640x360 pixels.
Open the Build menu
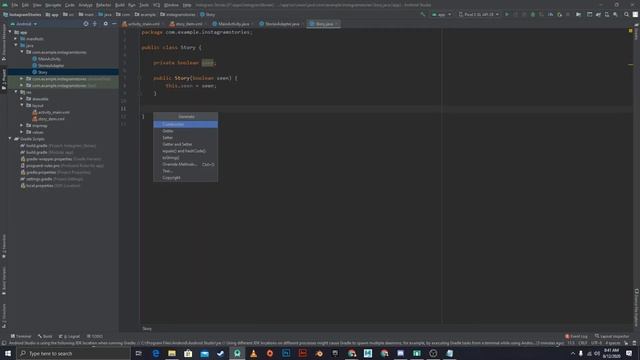point(120,5)
